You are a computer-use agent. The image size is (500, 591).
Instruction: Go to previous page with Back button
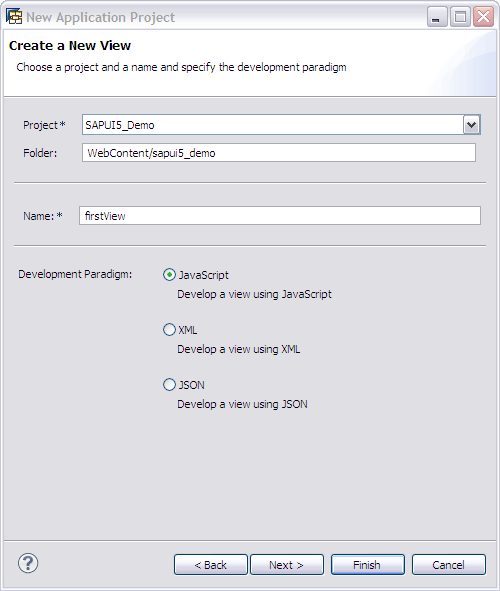coord(211,565)
